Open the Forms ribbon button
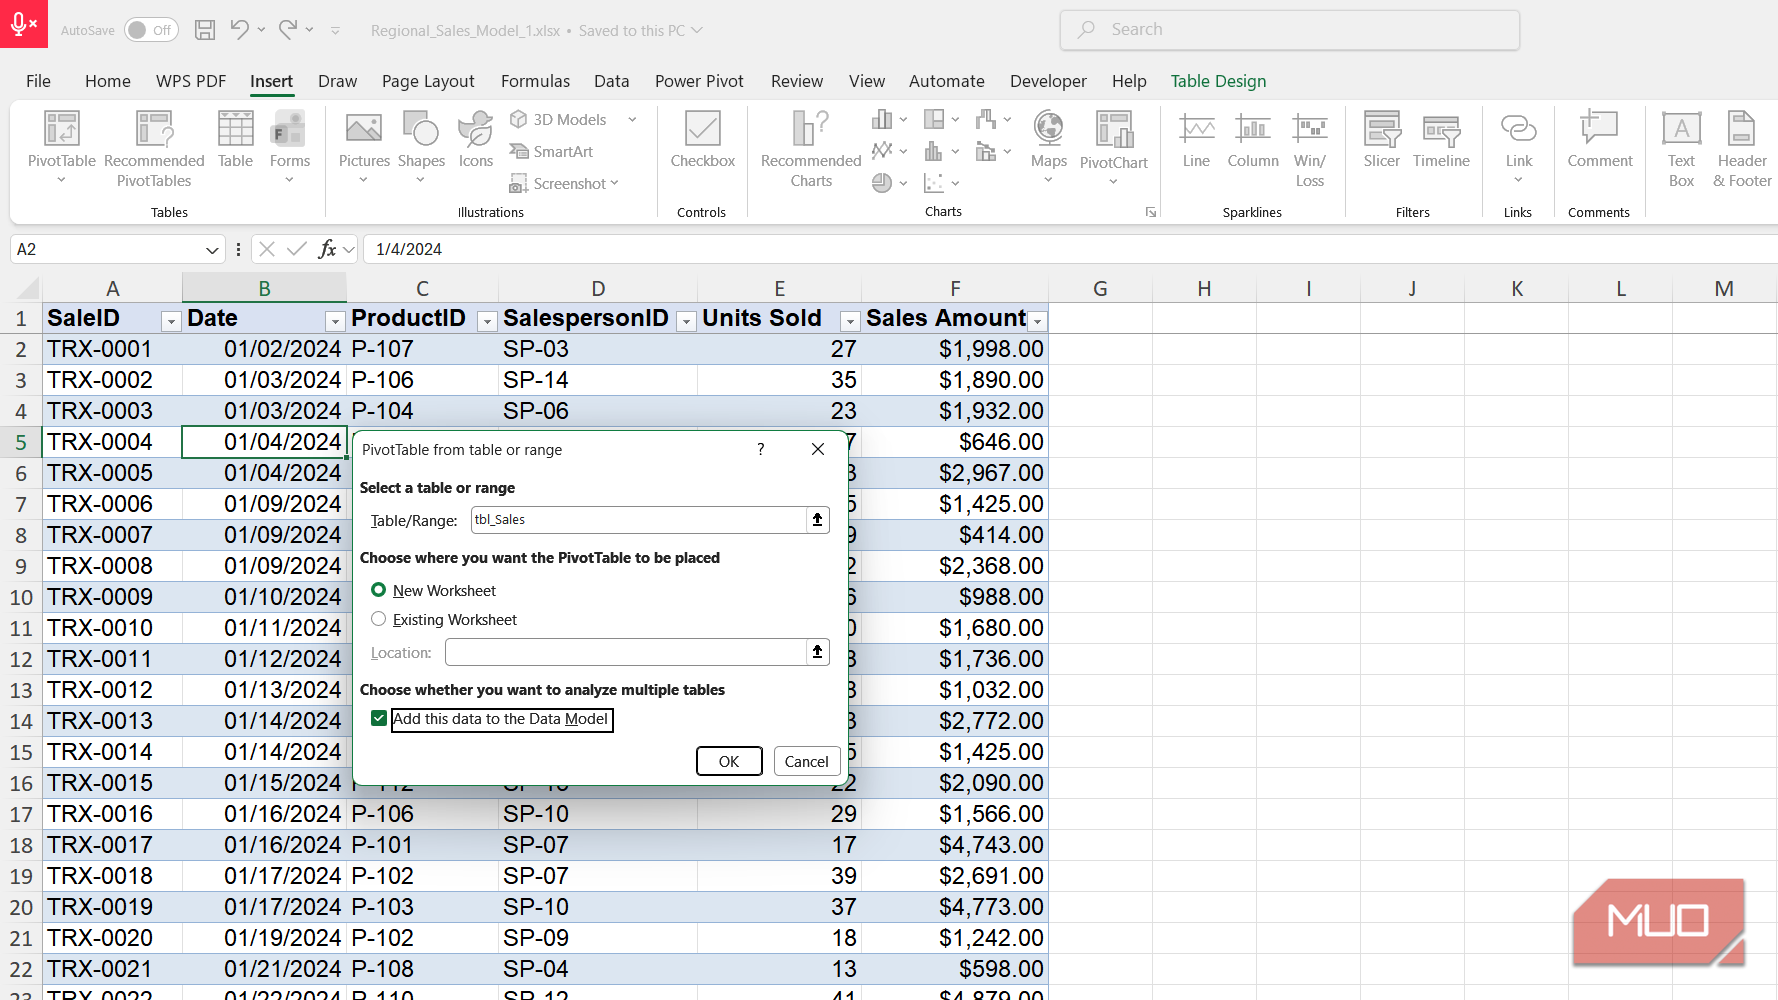 click(290, 148)
